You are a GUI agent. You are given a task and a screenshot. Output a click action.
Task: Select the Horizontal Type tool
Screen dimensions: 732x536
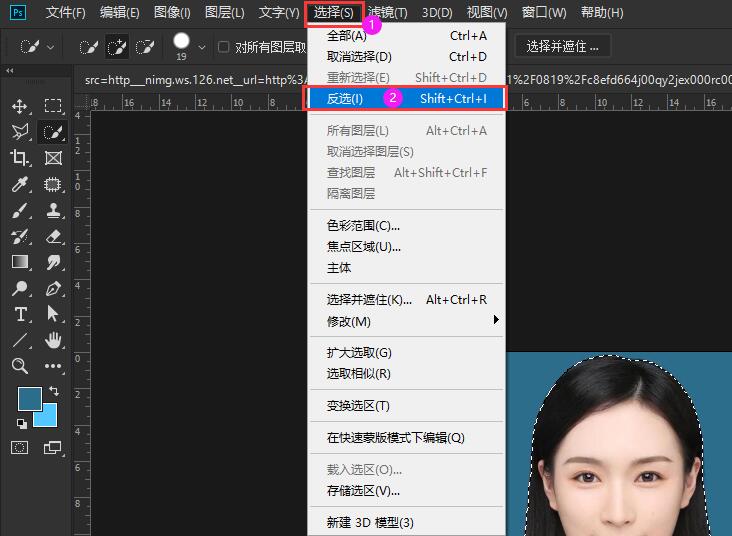20,314
